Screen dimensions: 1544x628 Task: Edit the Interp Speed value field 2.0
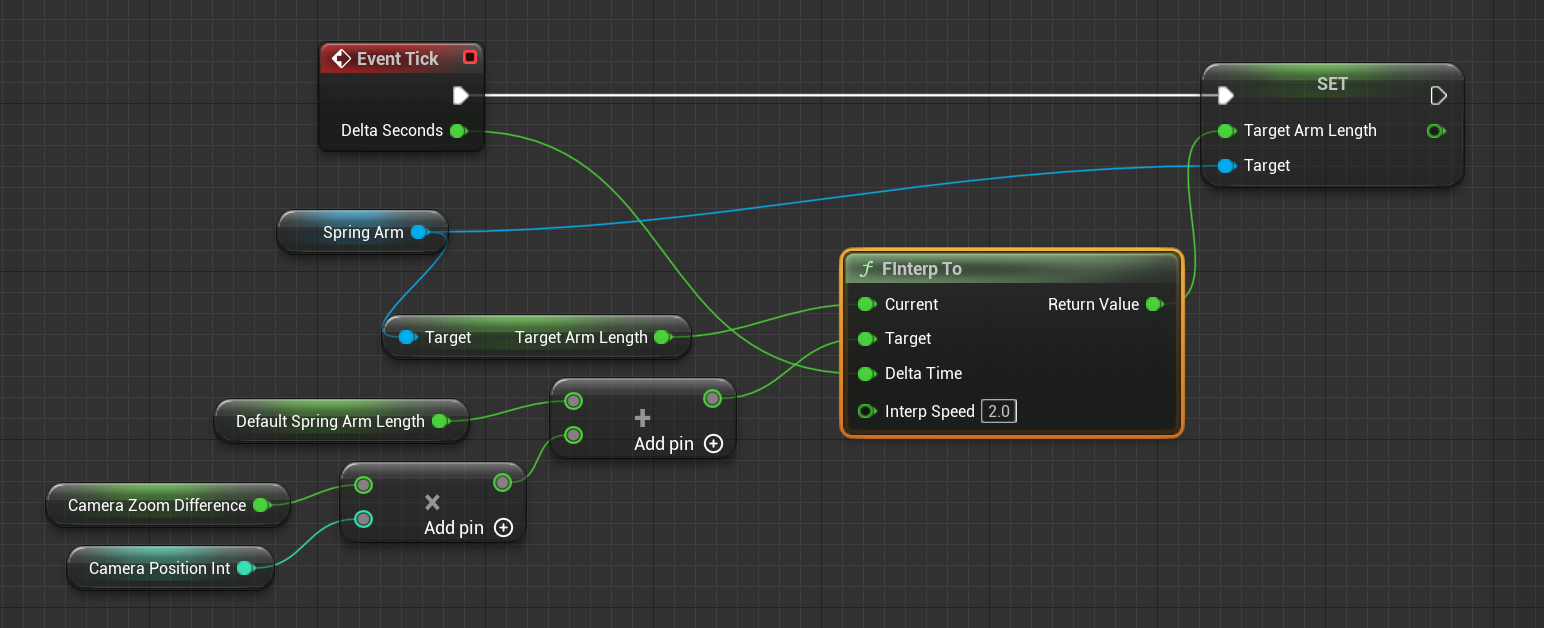coord(998,411)
